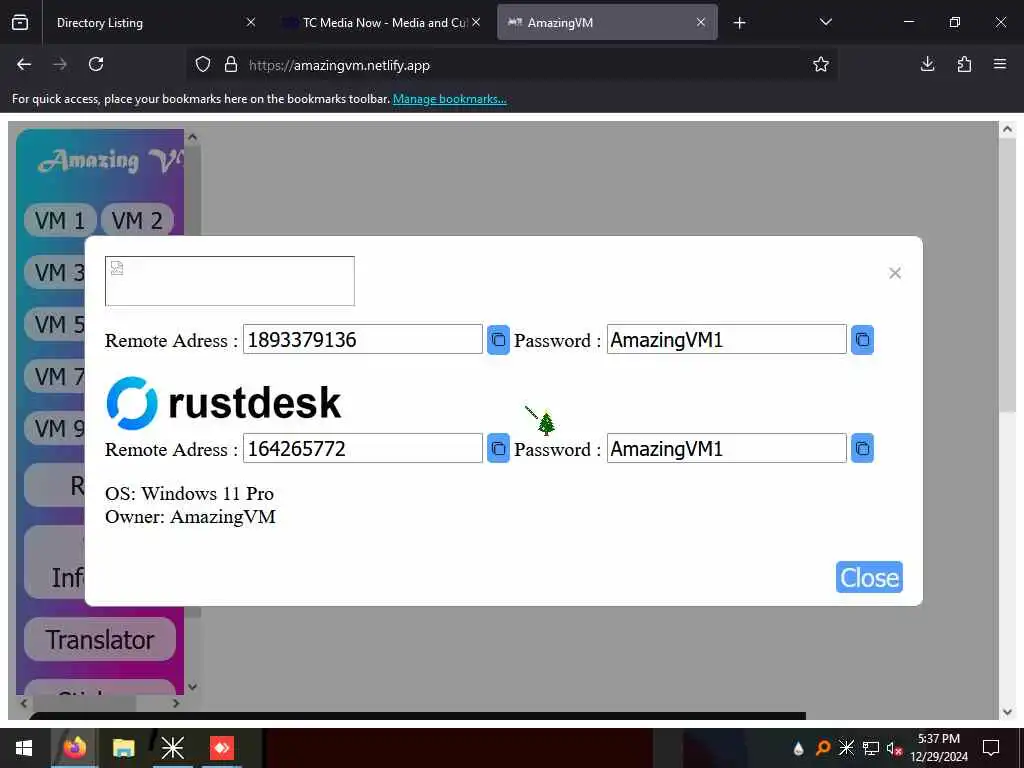Copy the first Remote Address 1893379136

tap(498, 340)
